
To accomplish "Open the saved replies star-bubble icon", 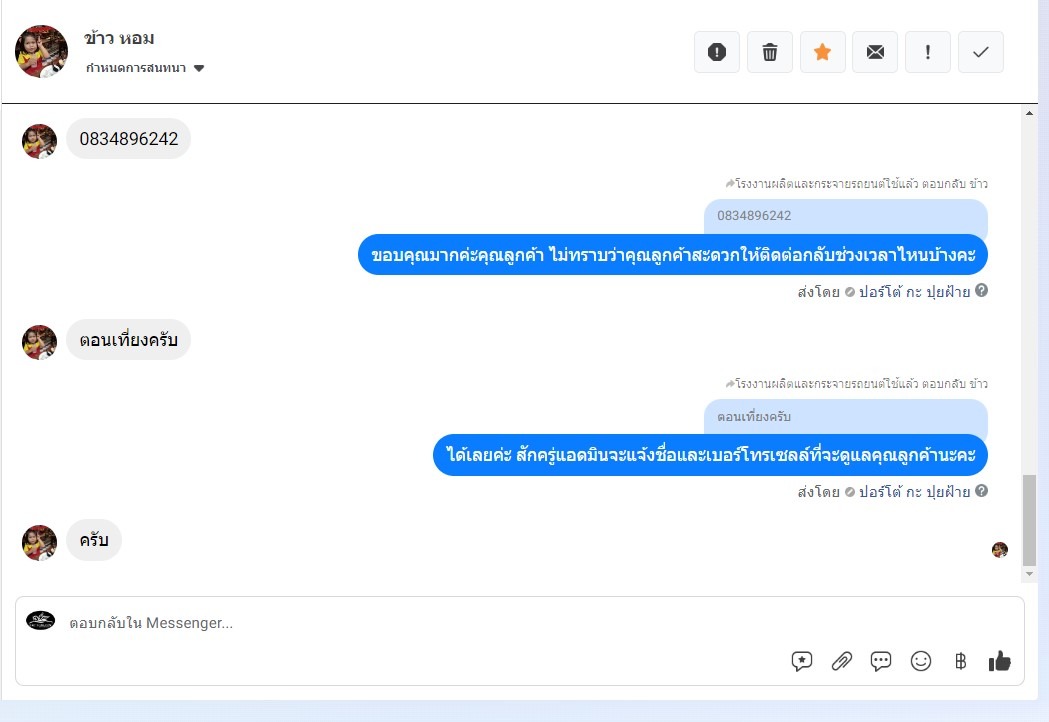I will [801, 661].
